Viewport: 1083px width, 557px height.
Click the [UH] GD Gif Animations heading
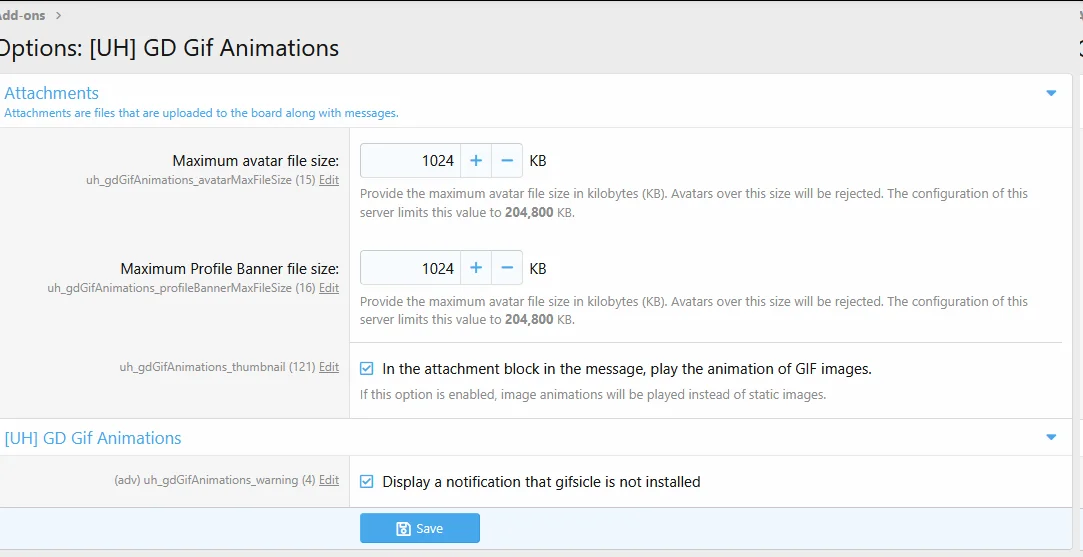click(93, 438)
